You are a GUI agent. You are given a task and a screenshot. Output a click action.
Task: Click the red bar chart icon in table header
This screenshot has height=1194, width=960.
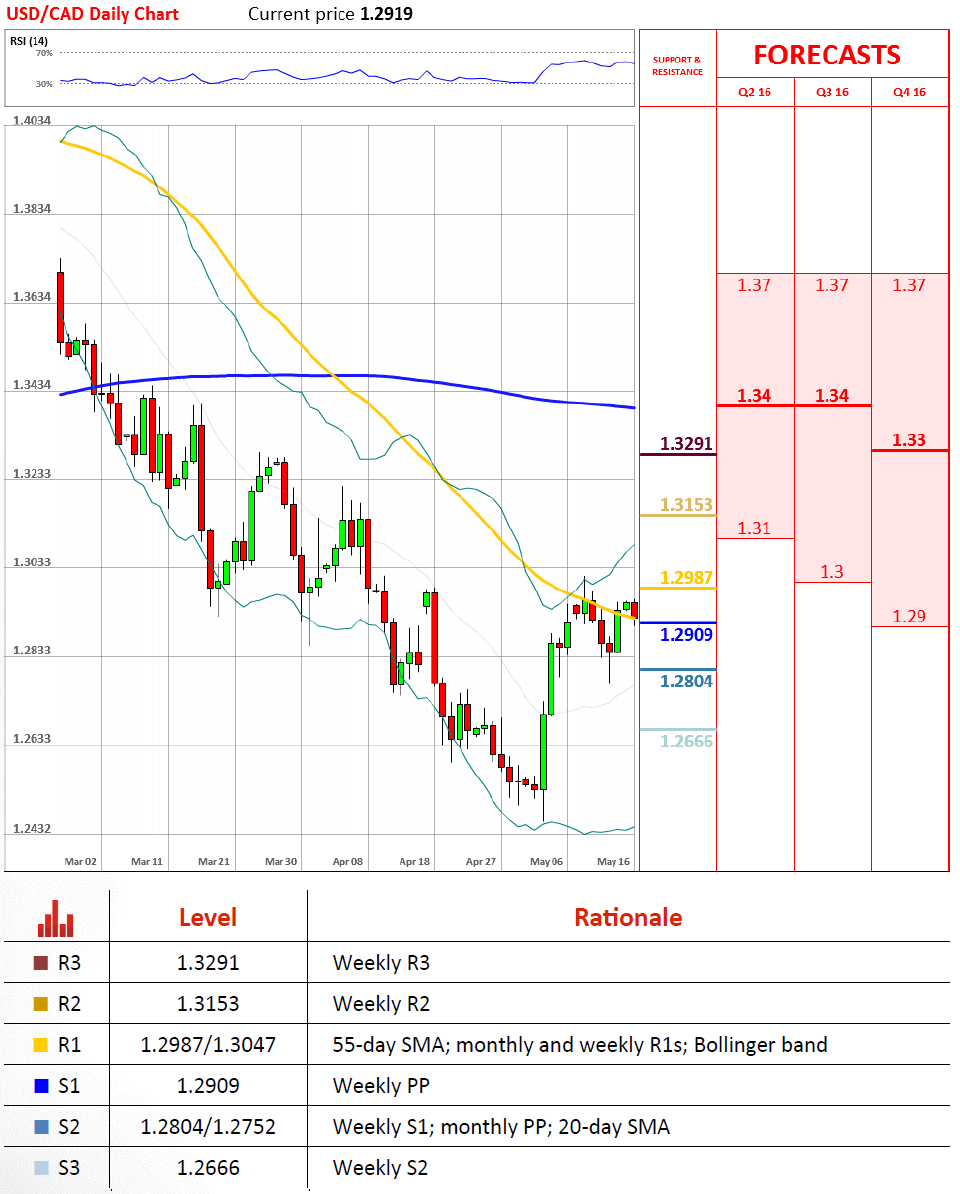(x=56, y=918)
